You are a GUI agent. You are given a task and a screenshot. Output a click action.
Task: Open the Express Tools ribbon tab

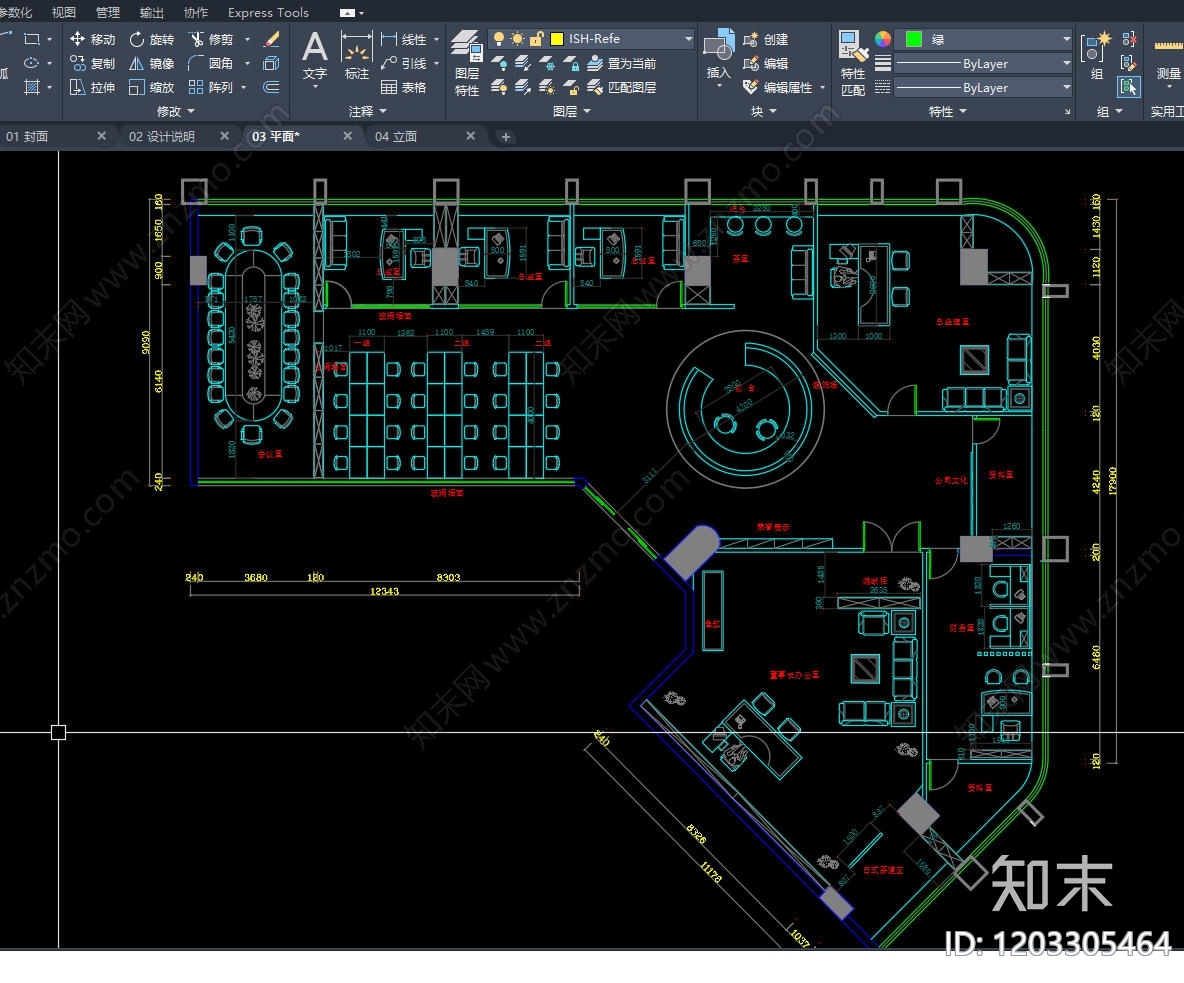click(x=268, y=12)
